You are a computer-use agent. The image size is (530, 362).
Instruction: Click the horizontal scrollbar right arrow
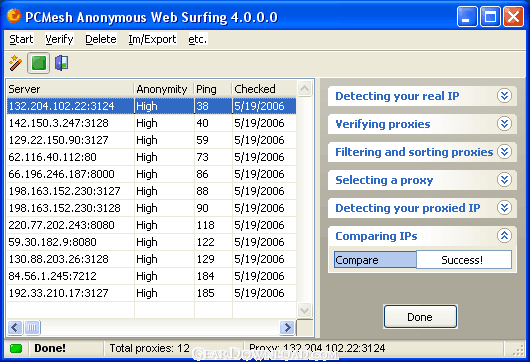click(287, 327)
